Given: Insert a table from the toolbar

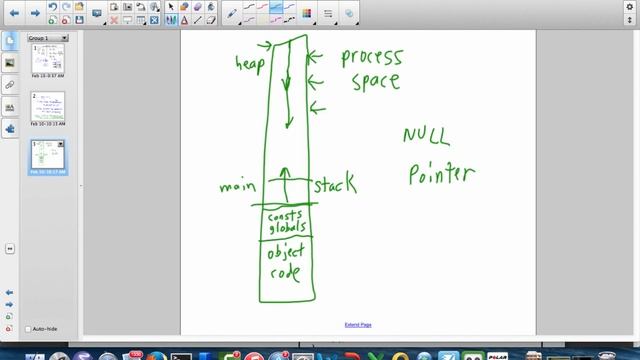Looking at the screenshot, I should tap(141, 20).
